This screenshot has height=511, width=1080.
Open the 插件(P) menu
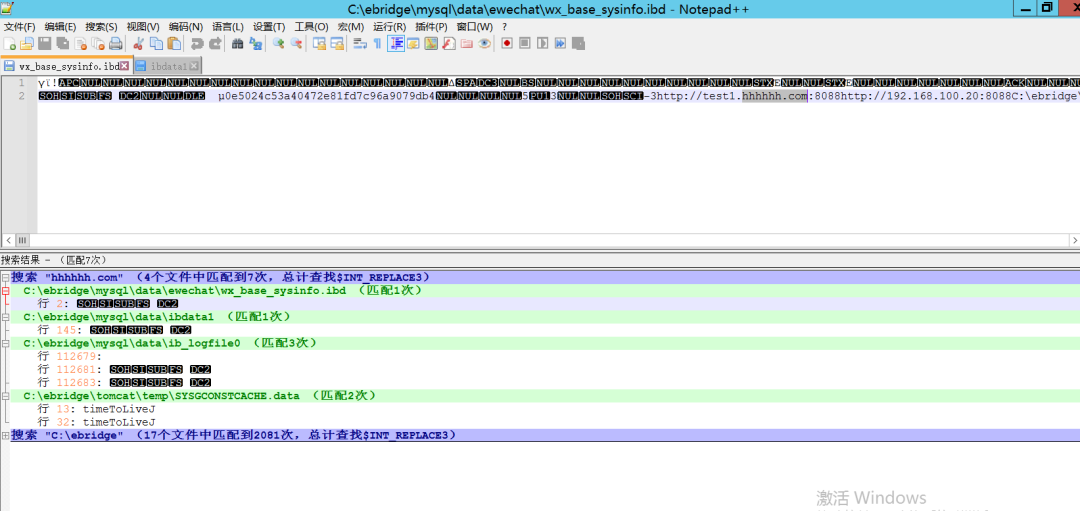[431, 27]
